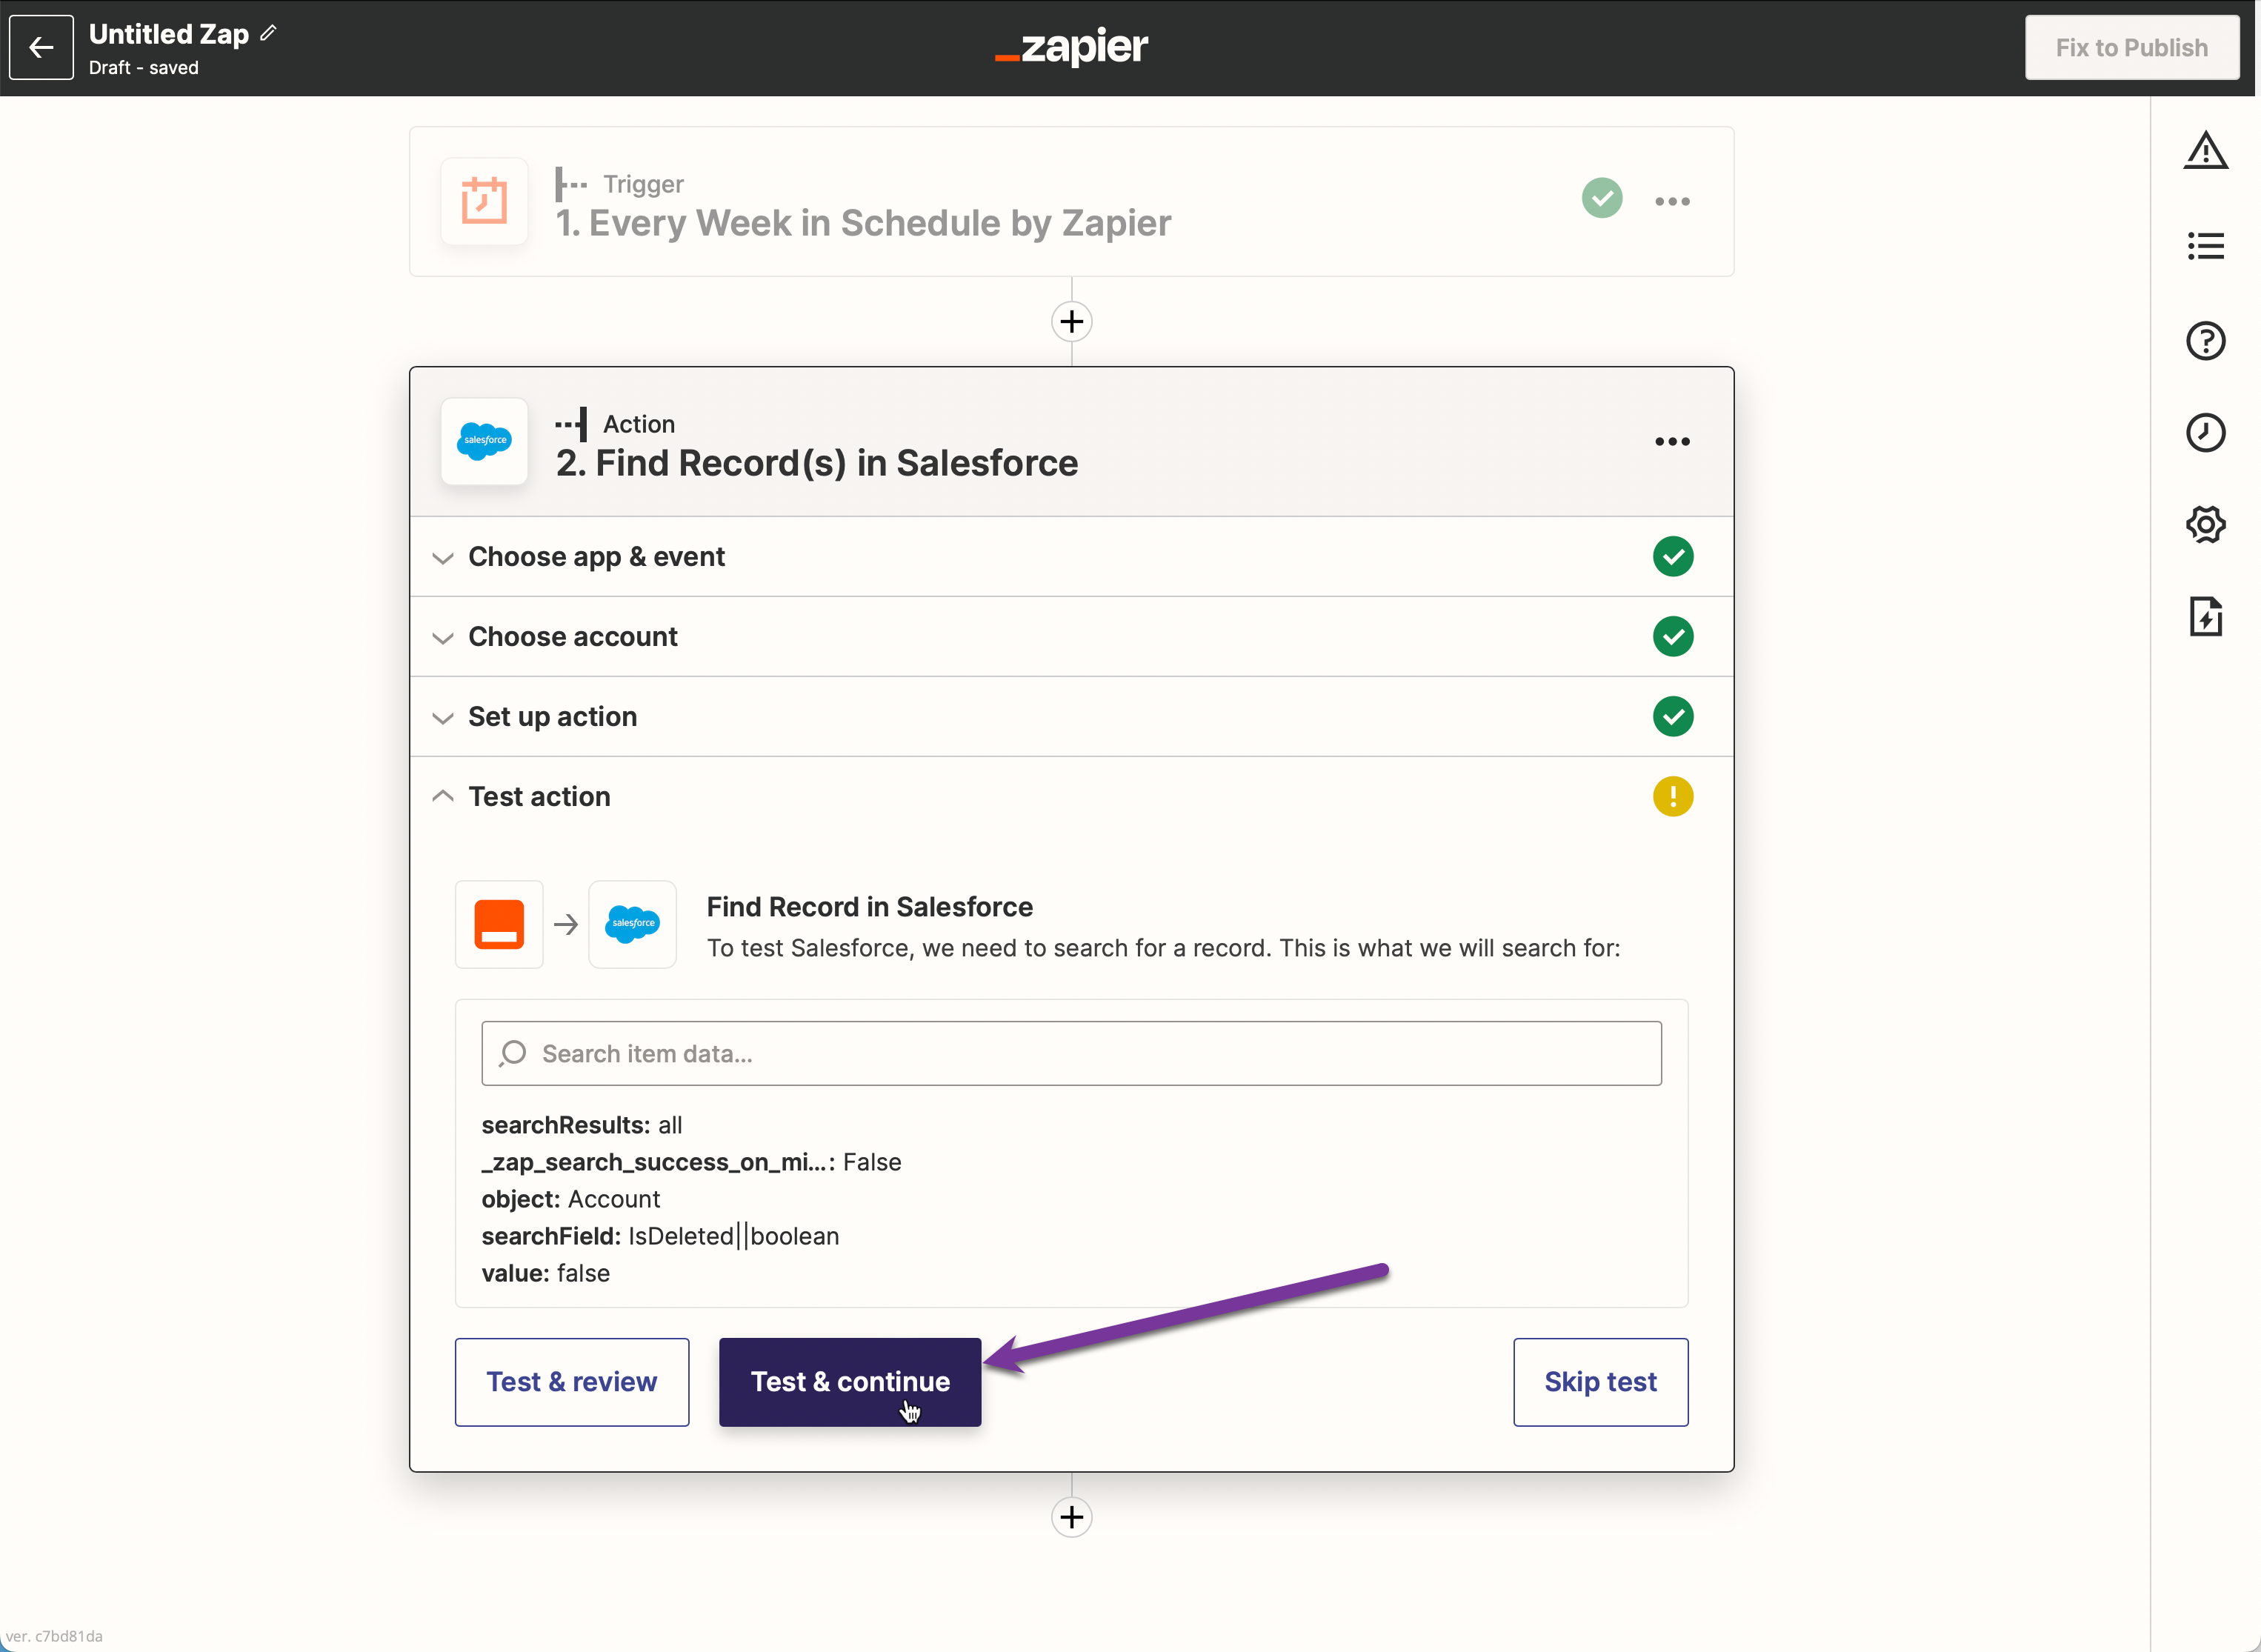
Task: Open the Every Week in Schedule trigger step
Action: (1071, 201)
